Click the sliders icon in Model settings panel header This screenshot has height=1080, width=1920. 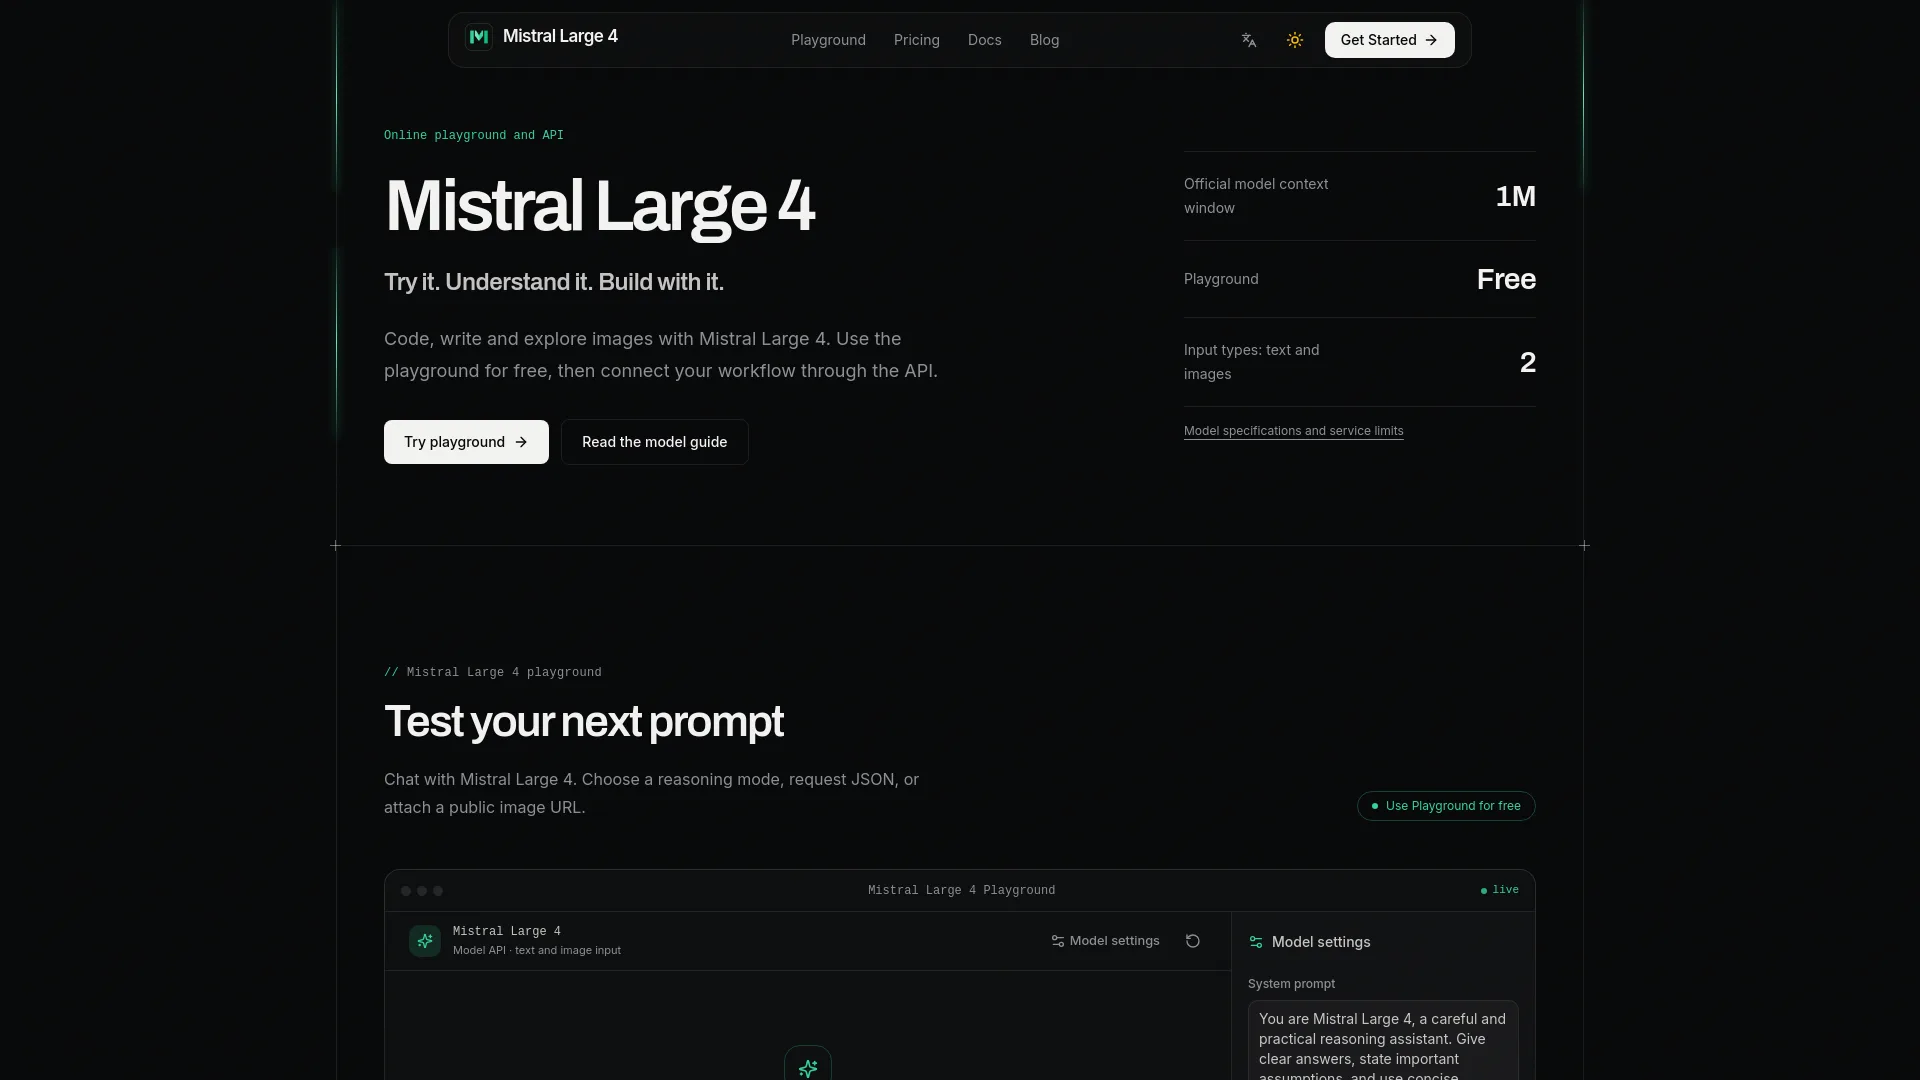[x=1256, y=942]
